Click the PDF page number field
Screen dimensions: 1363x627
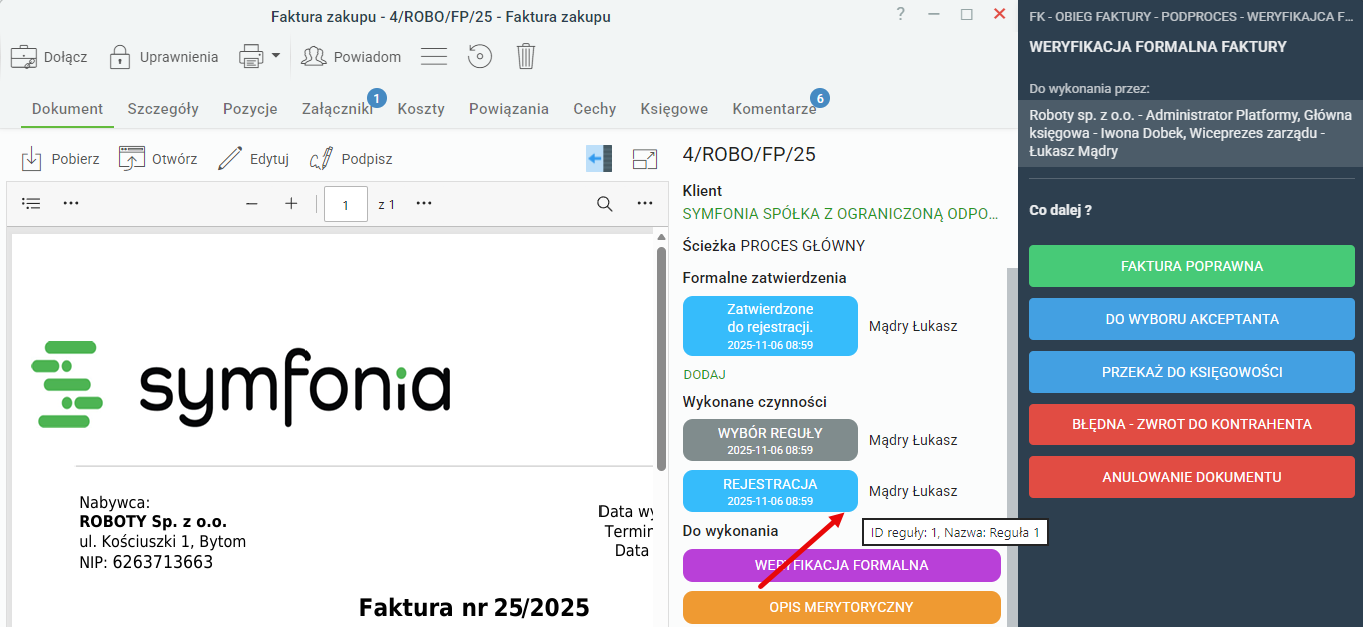[346, 204]
